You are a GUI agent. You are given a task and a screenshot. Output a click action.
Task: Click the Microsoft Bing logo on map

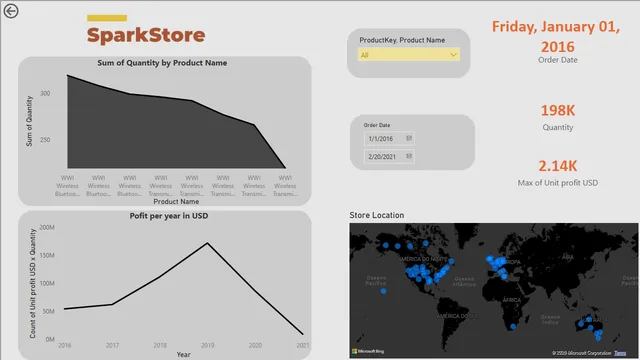coord(368,351)
